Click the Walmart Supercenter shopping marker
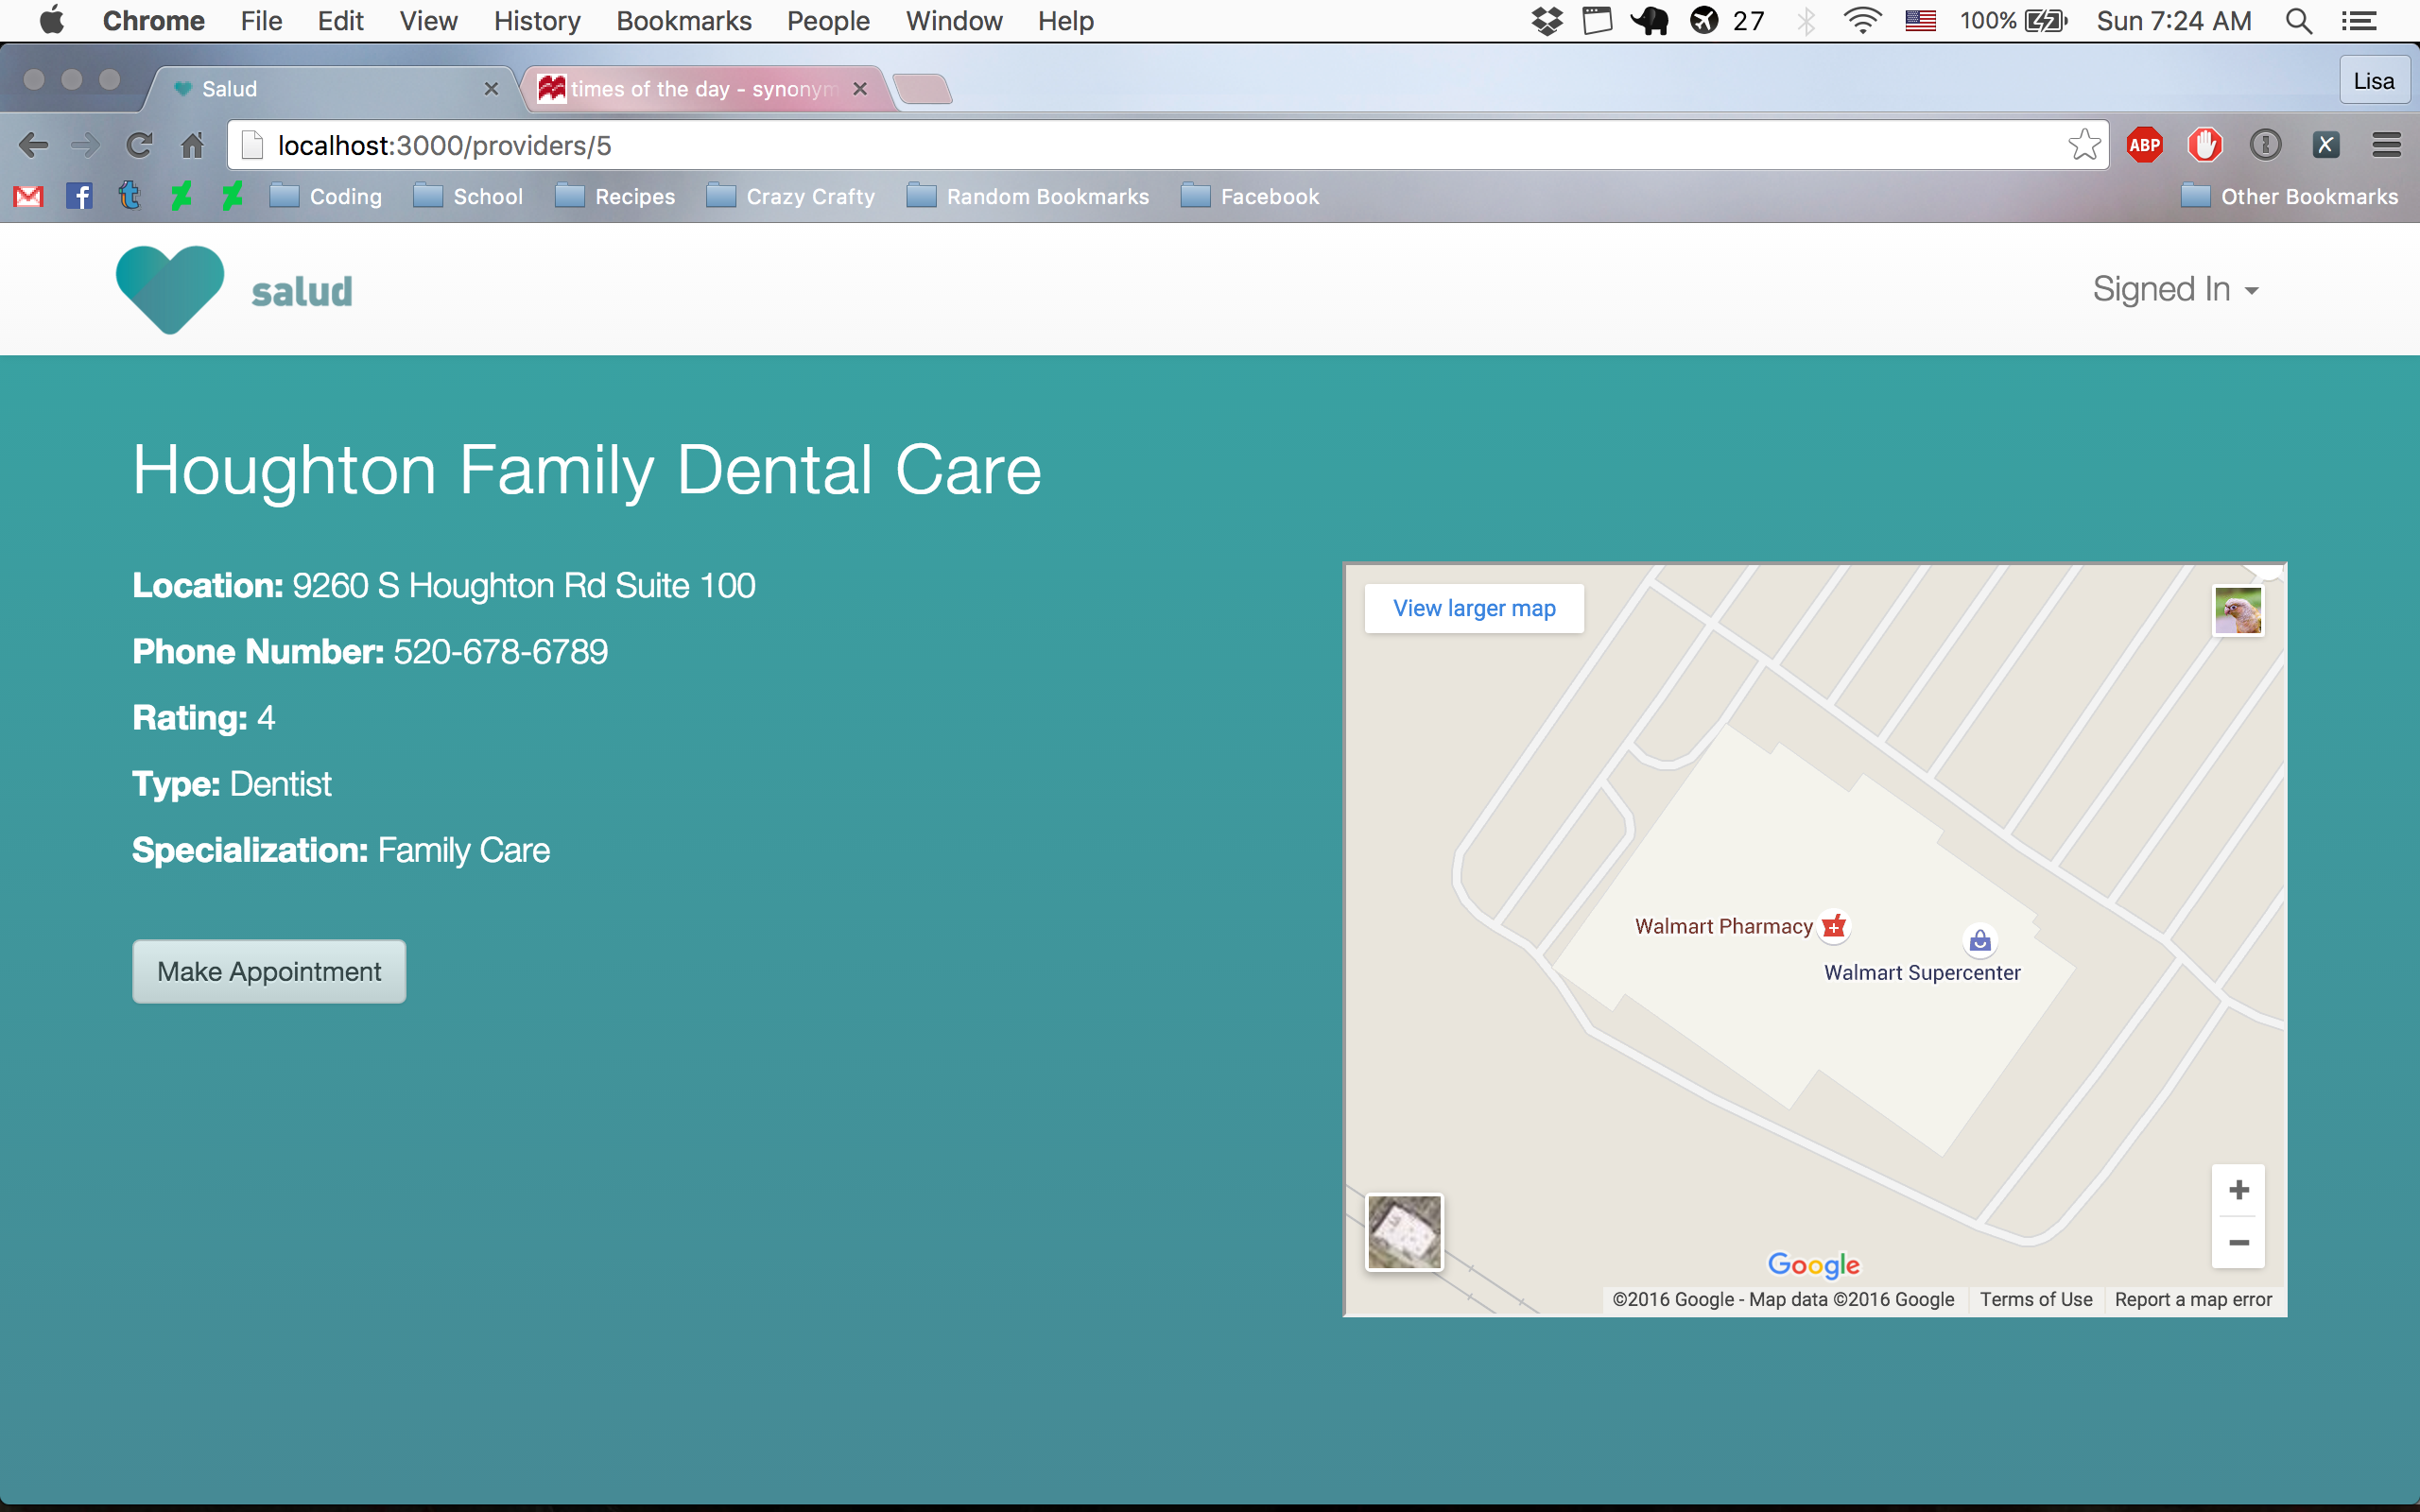The image size is (2420, 1512). (x=1980, y=941)
